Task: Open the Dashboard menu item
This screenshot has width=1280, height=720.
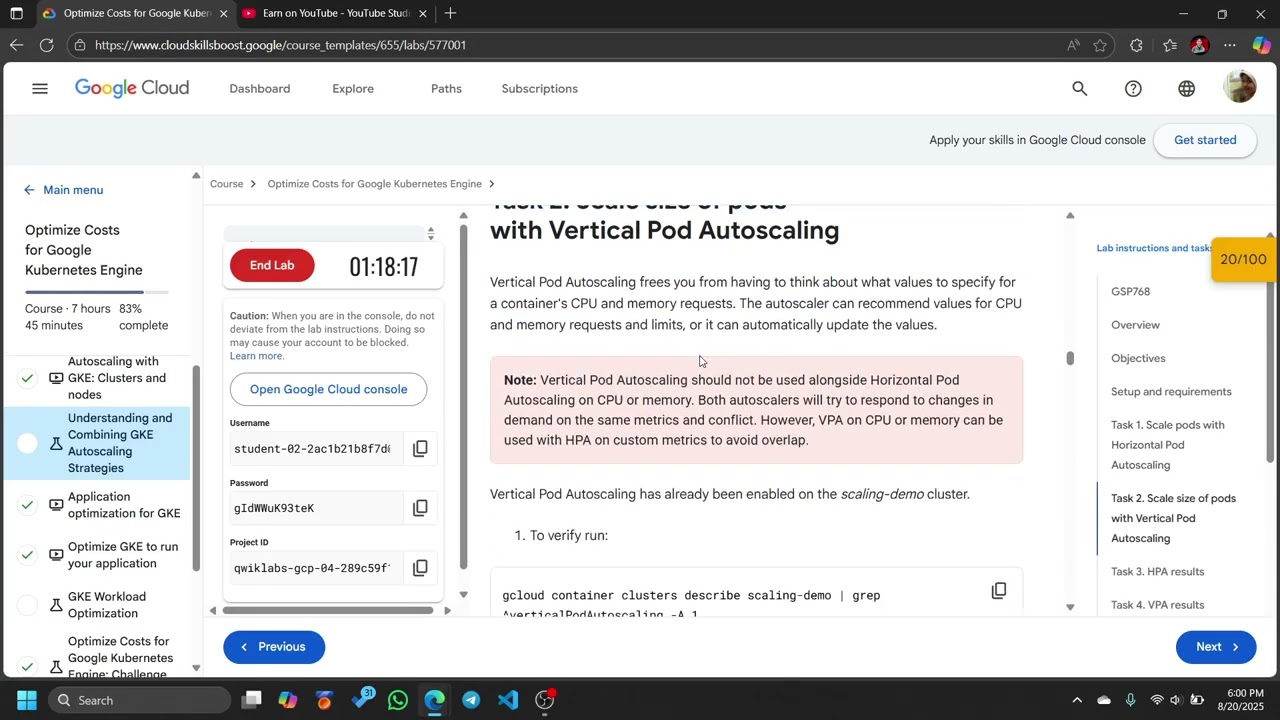Action: (x=260, y=89)
